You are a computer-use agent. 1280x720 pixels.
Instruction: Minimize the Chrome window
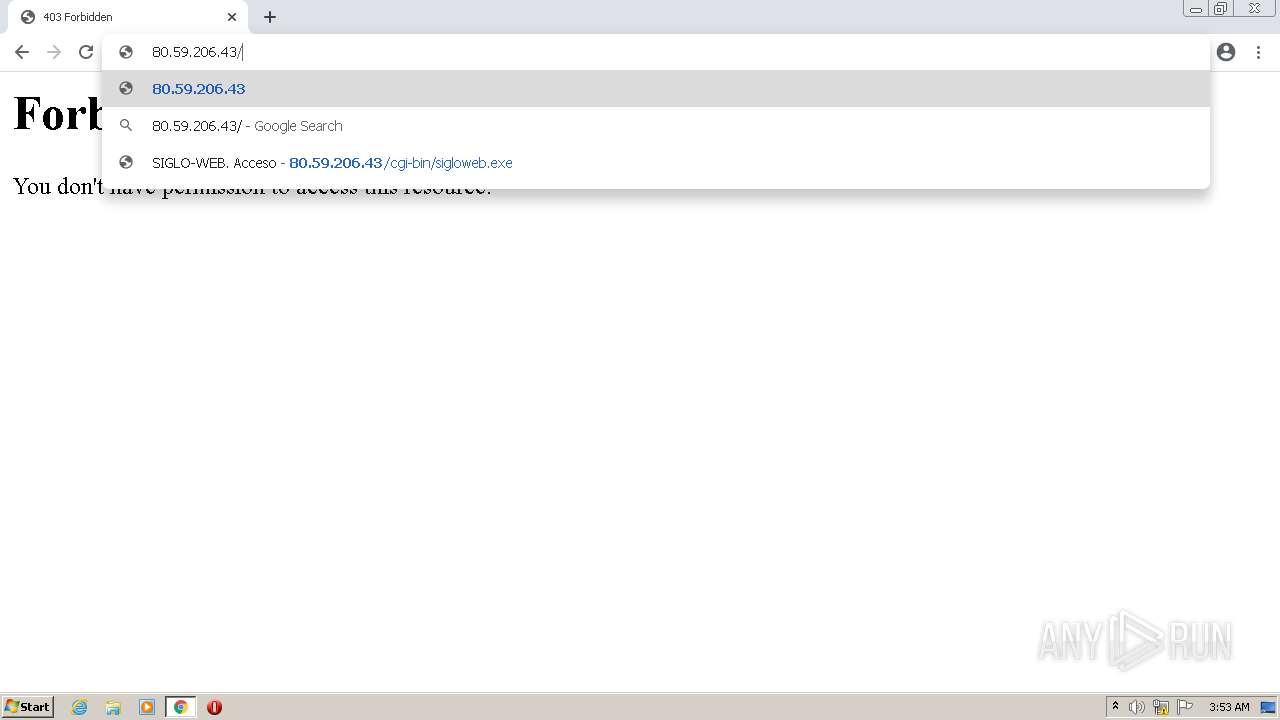[1195, 9]
